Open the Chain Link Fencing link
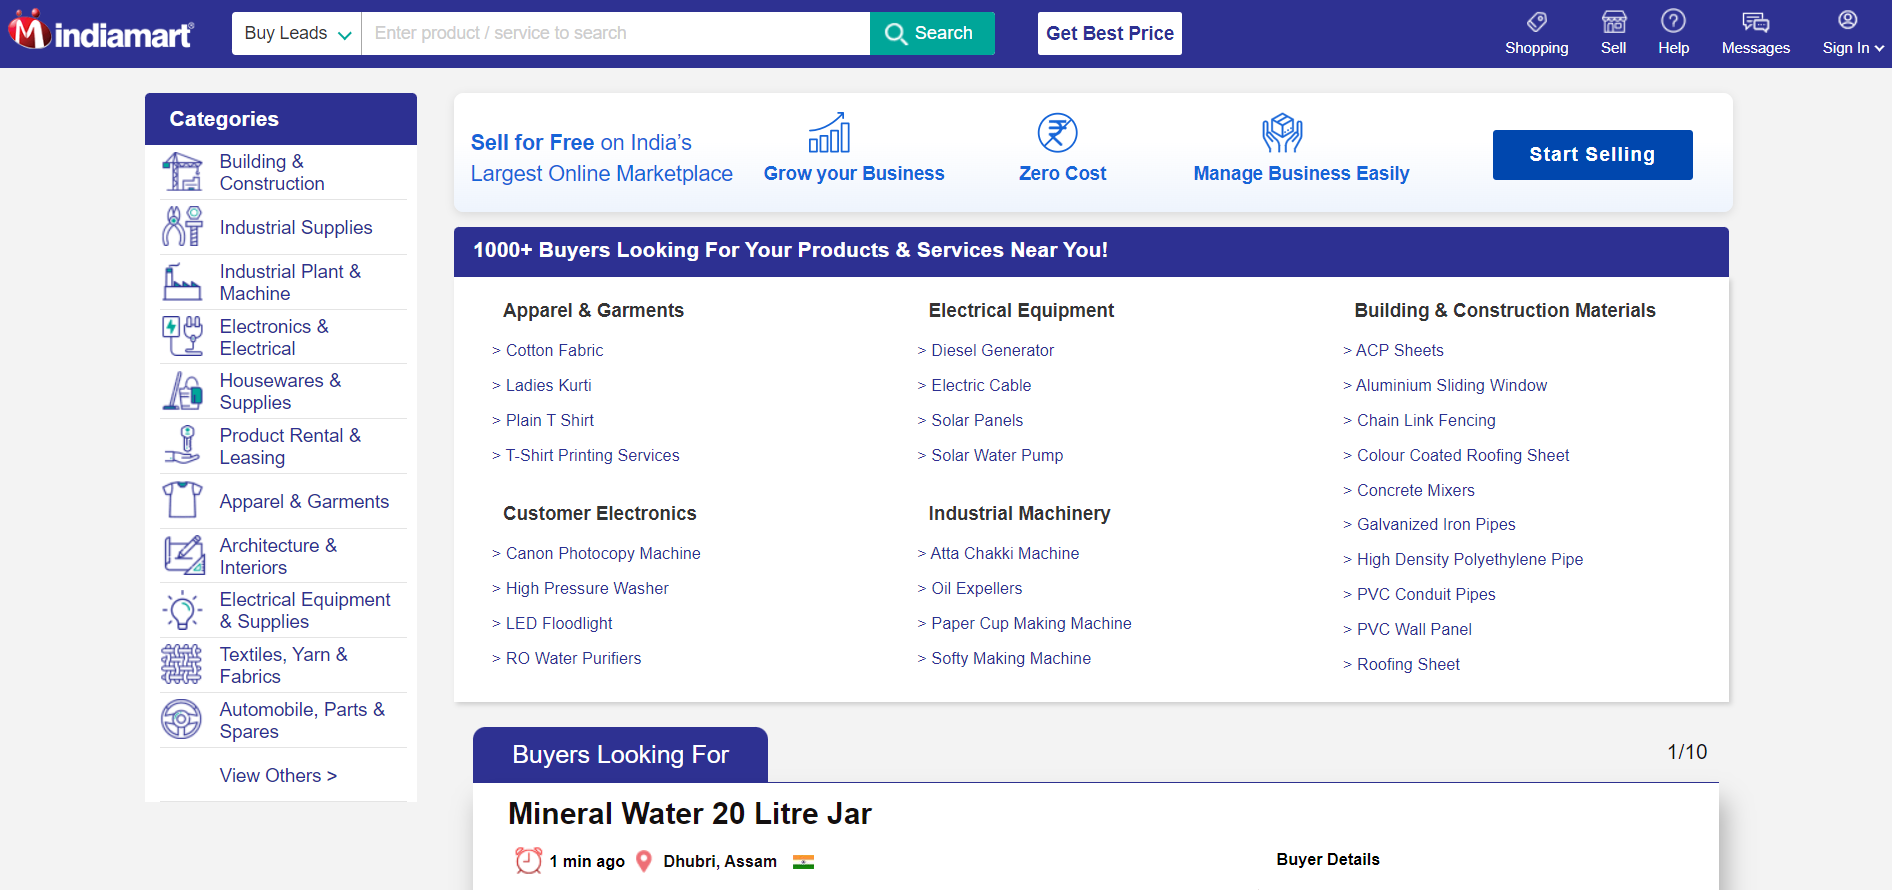 tap(1426, 420)
